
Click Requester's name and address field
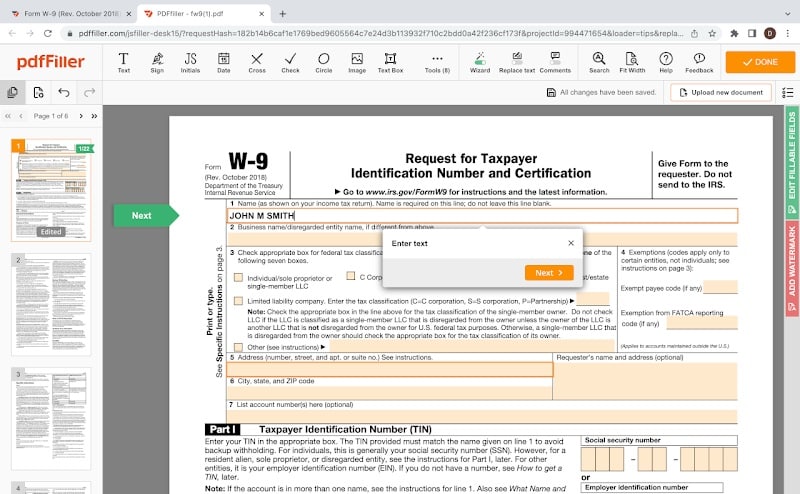645,381
